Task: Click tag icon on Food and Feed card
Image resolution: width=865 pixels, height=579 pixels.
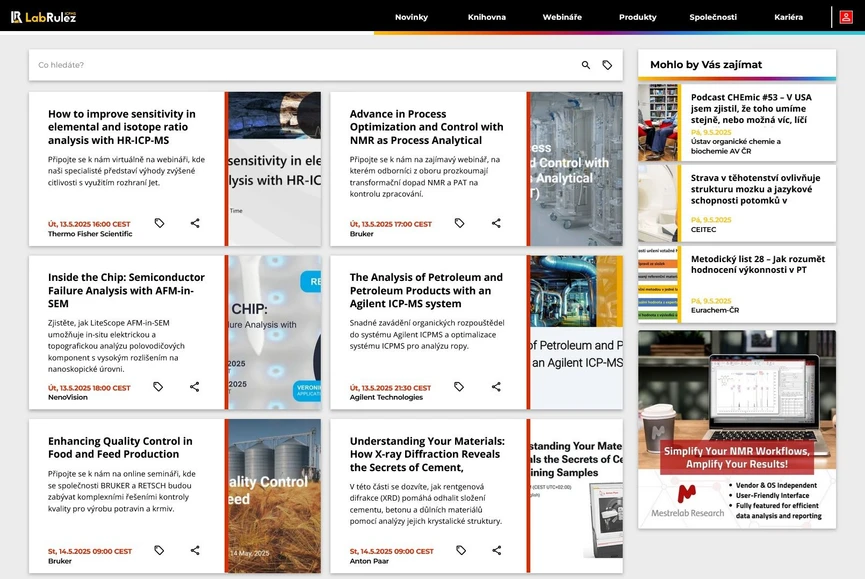Action: (159, 550)
